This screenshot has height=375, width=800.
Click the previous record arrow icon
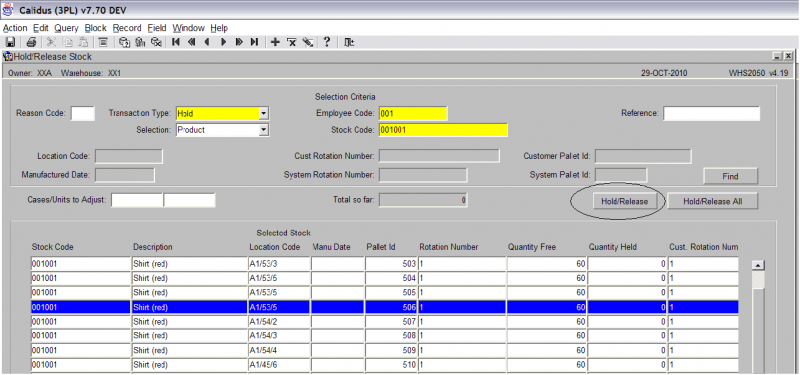(x=207, y=42)
